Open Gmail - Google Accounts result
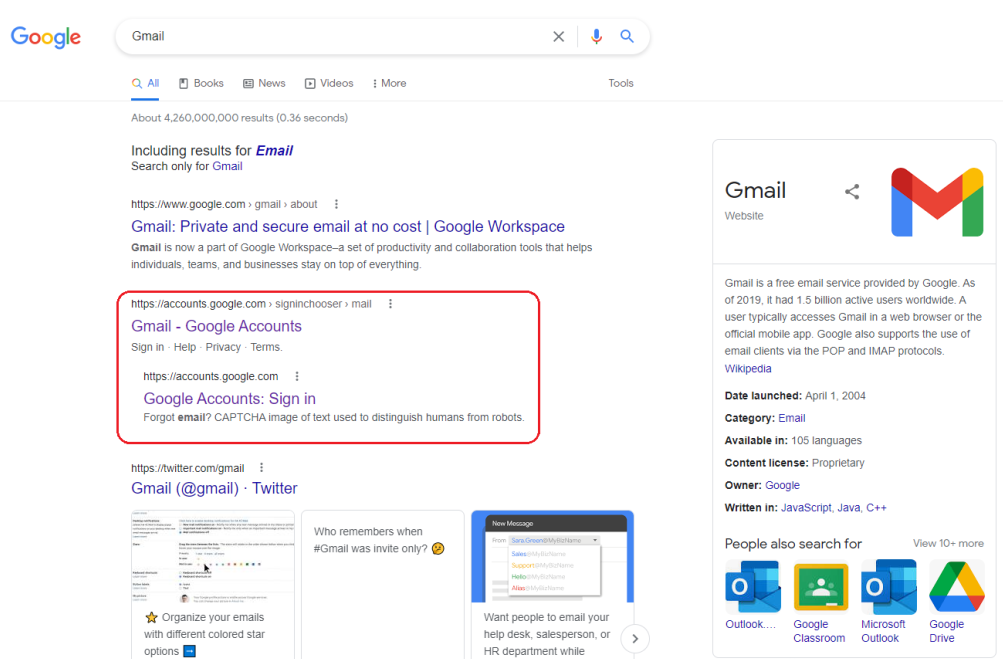1003x659 pixels. (x=216, y=326)
